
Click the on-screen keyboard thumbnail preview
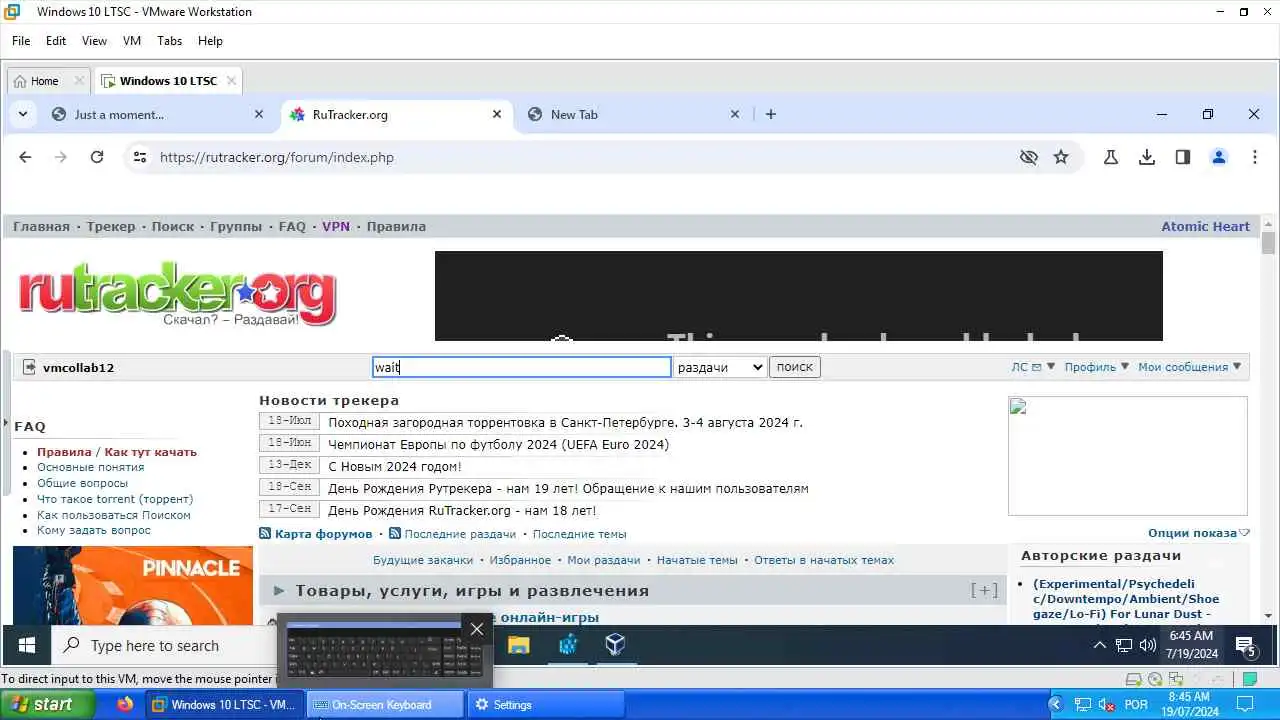pyautogui.click(x=385, y=651)
